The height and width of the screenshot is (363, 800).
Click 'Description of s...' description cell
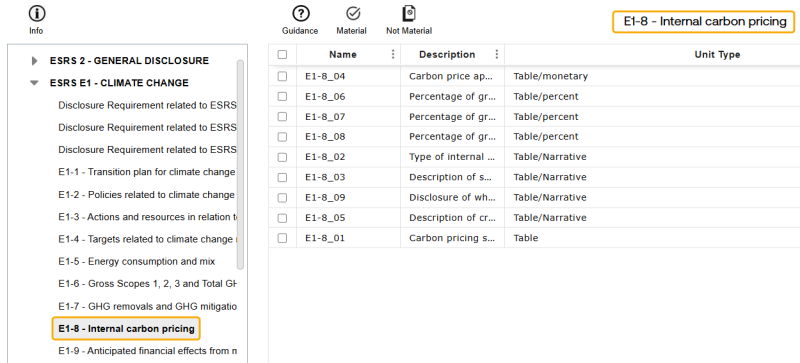pyautogui.click(x=453, y=177)
